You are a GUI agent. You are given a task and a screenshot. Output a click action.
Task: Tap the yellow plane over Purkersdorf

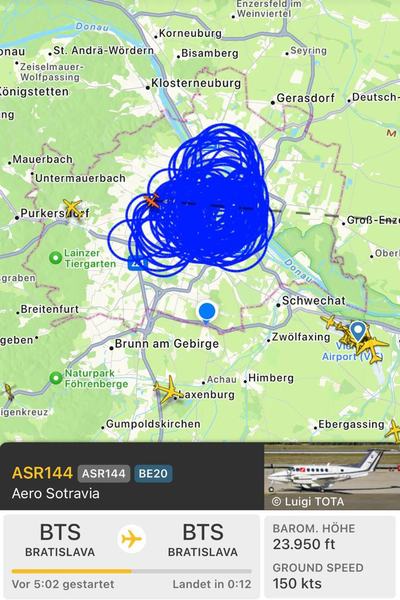pyautogui.click(x=72, y=208)
